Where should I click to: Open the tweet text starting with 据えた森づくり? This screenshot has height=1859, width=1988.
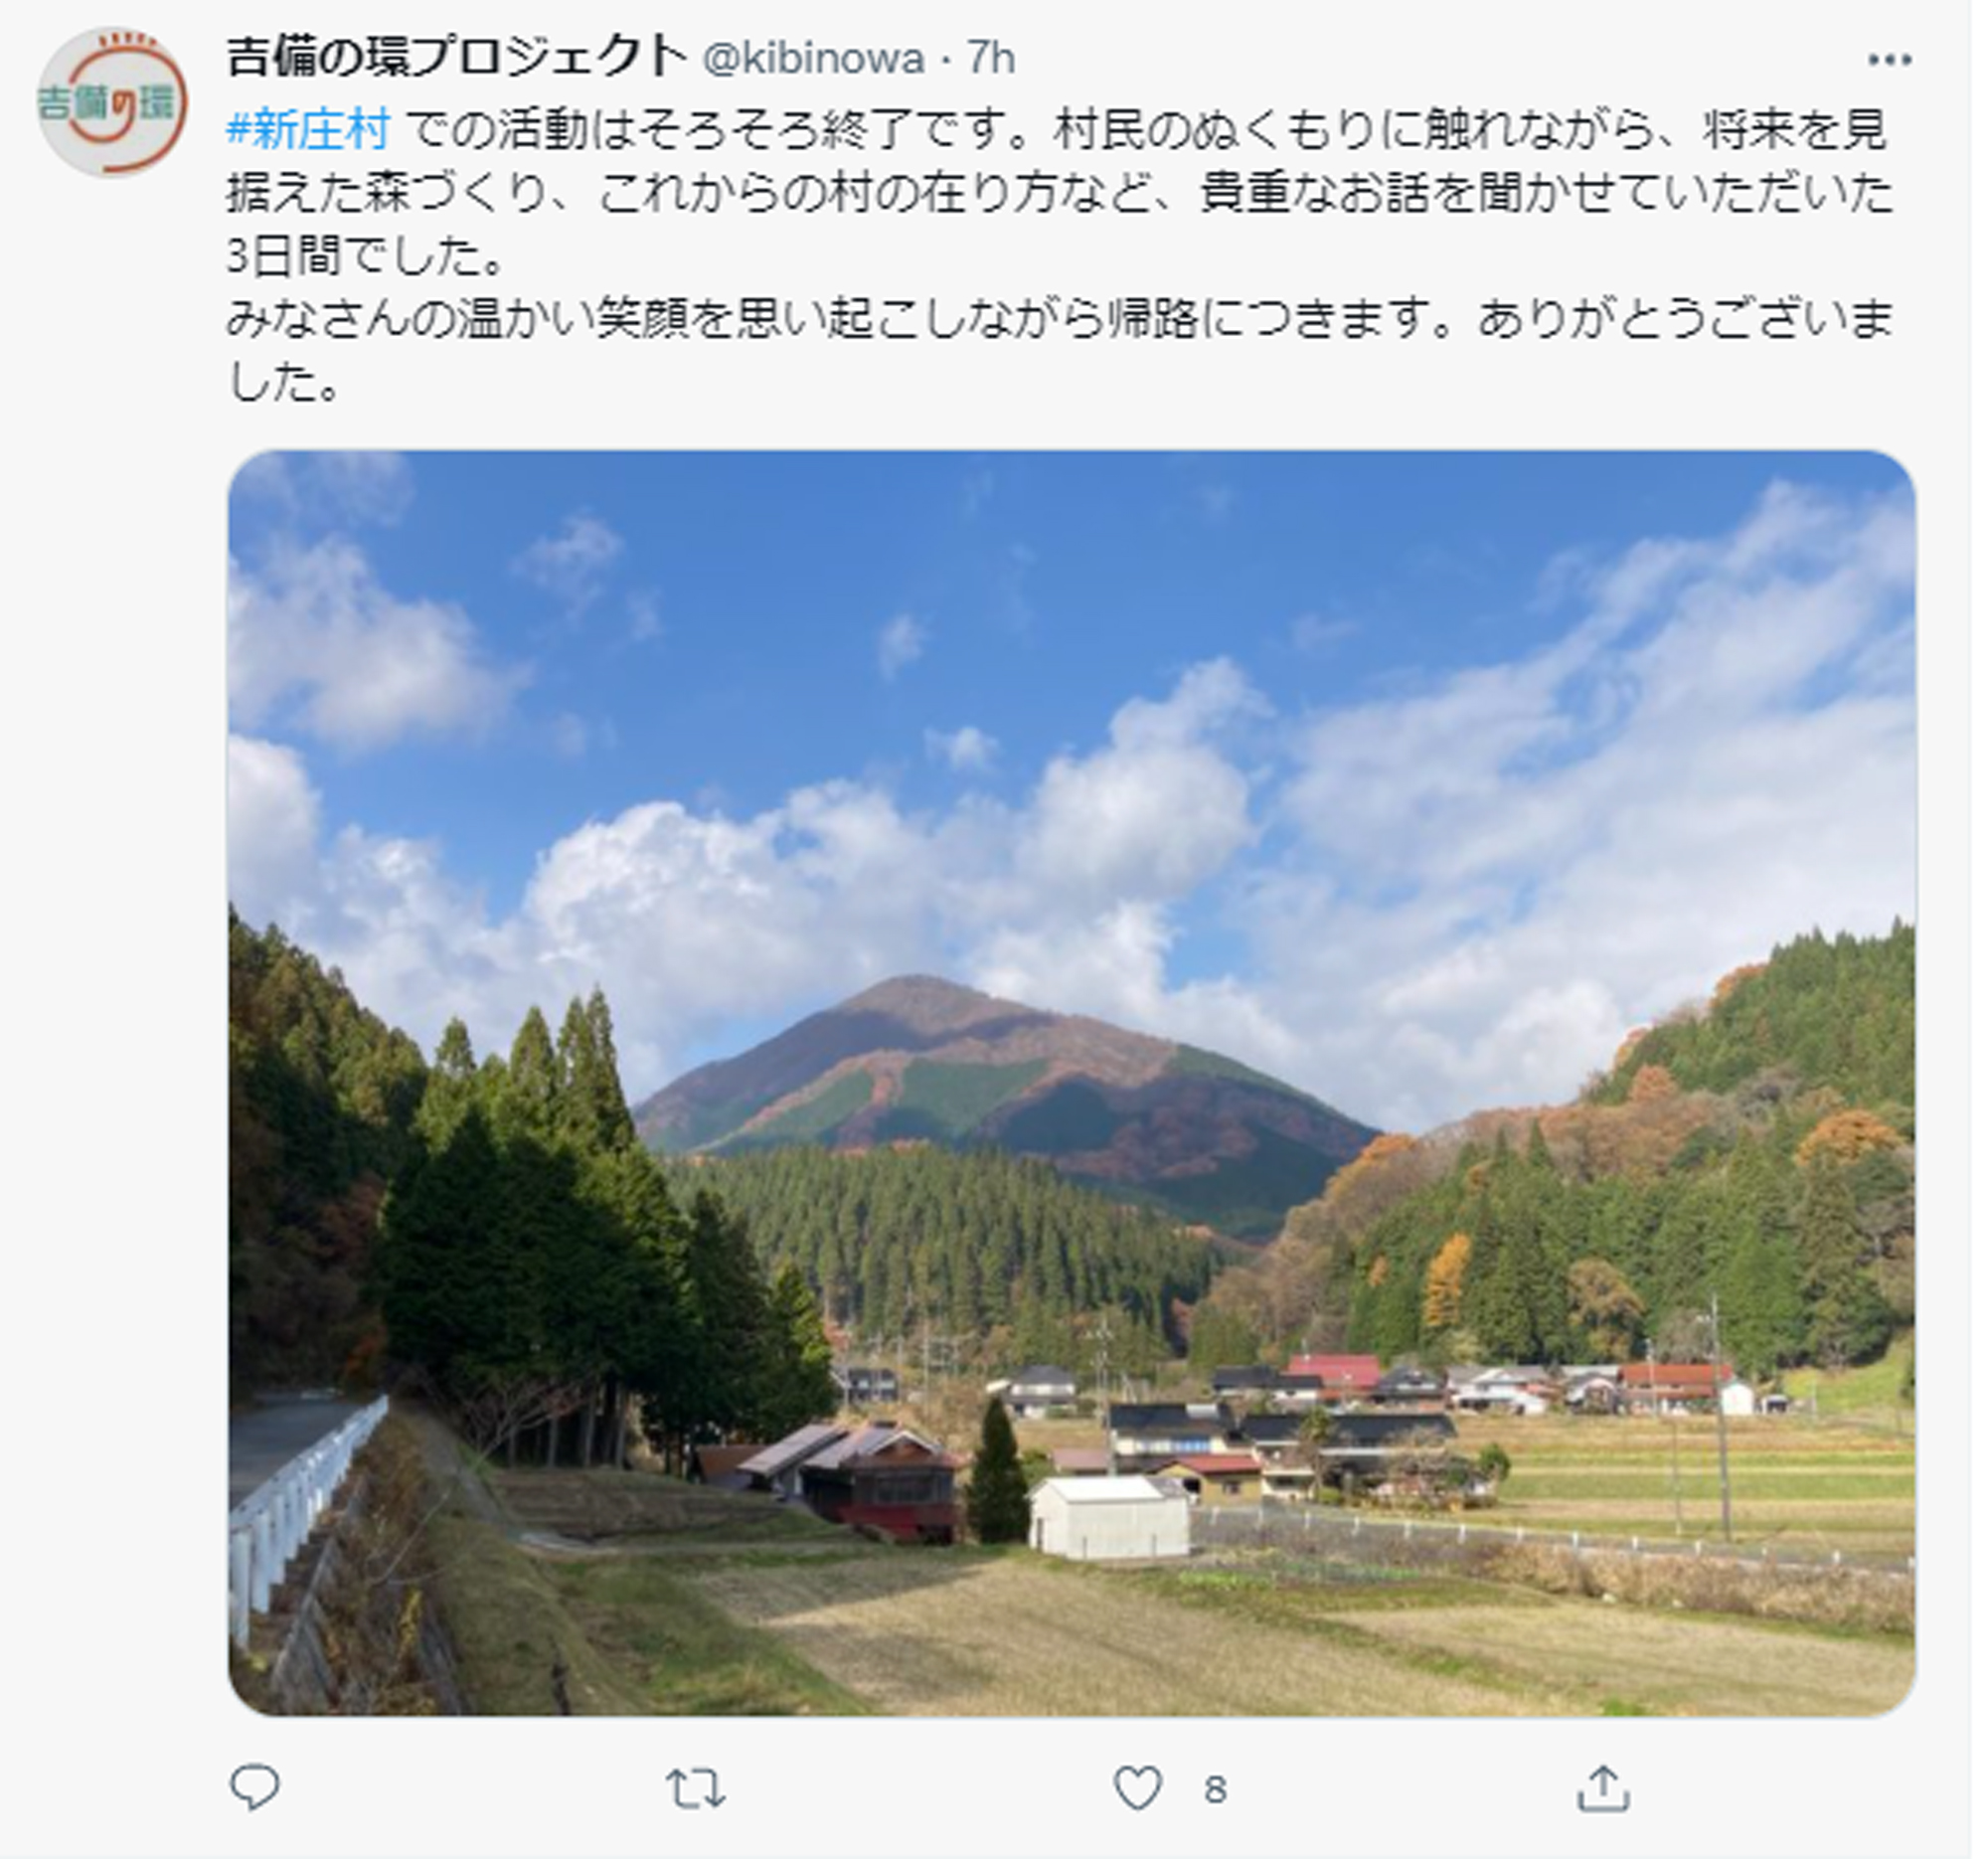click(x=1060, y=193)
